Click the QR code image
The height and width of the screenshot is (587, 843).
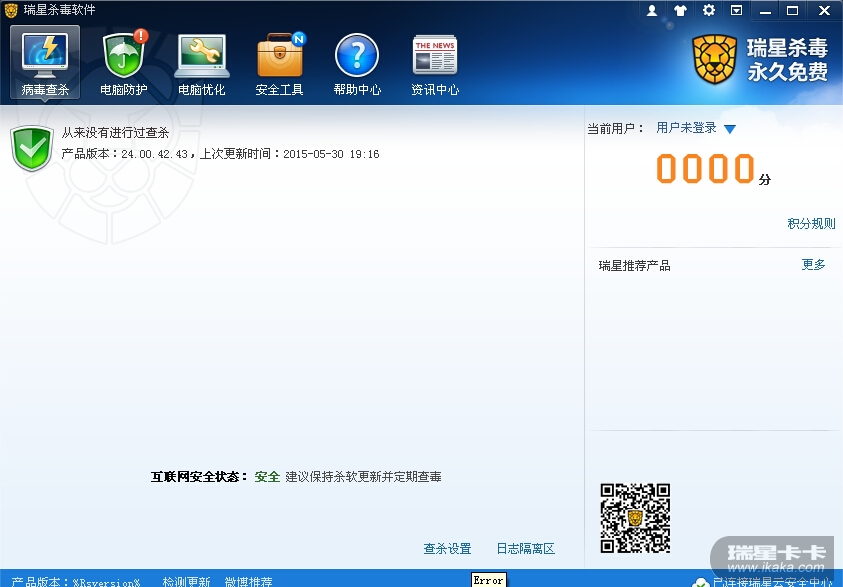point(635,518)
